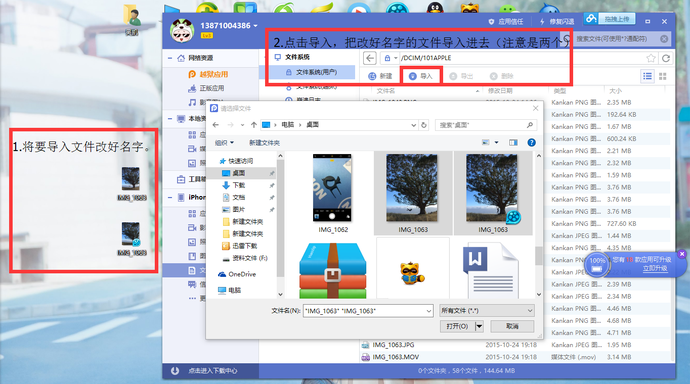Click the favorite star icon in path bar

tap(651, 58)
